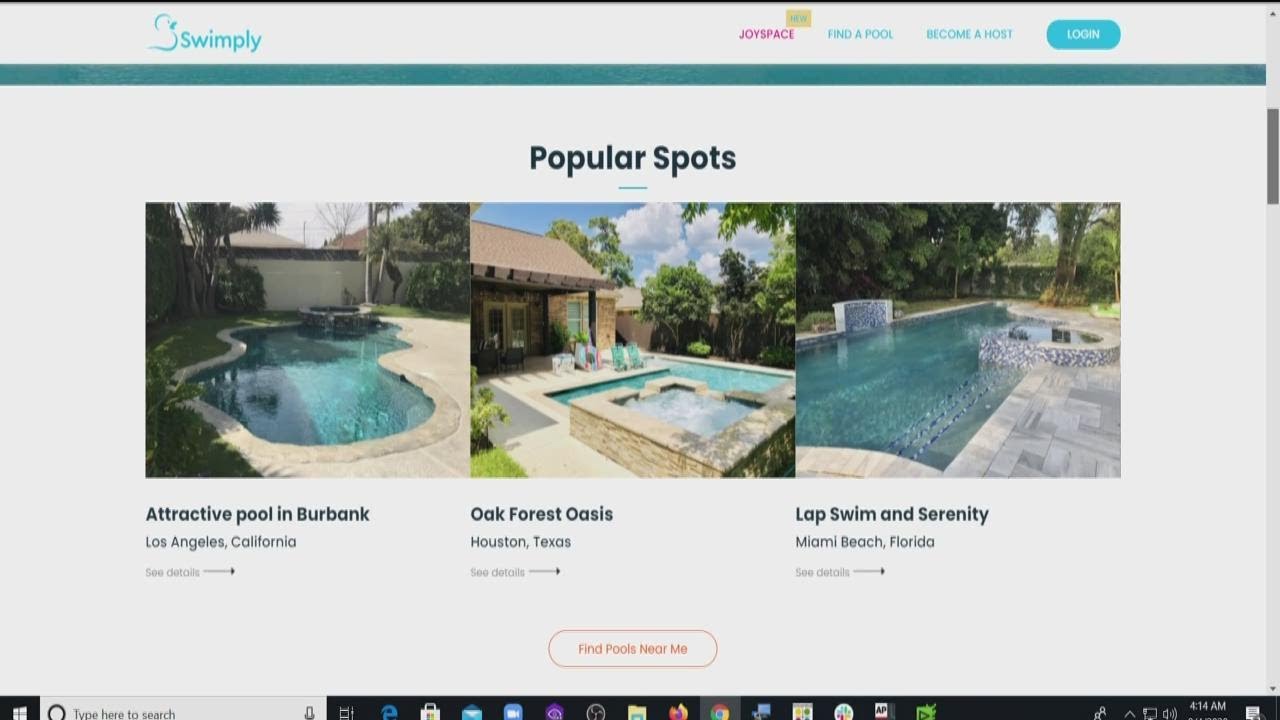Viewport: 1280px width, 720px height.
Task: Click 'Miami Beach, Florida' location text
Action: pyautogui.click(x=865, y=542)
